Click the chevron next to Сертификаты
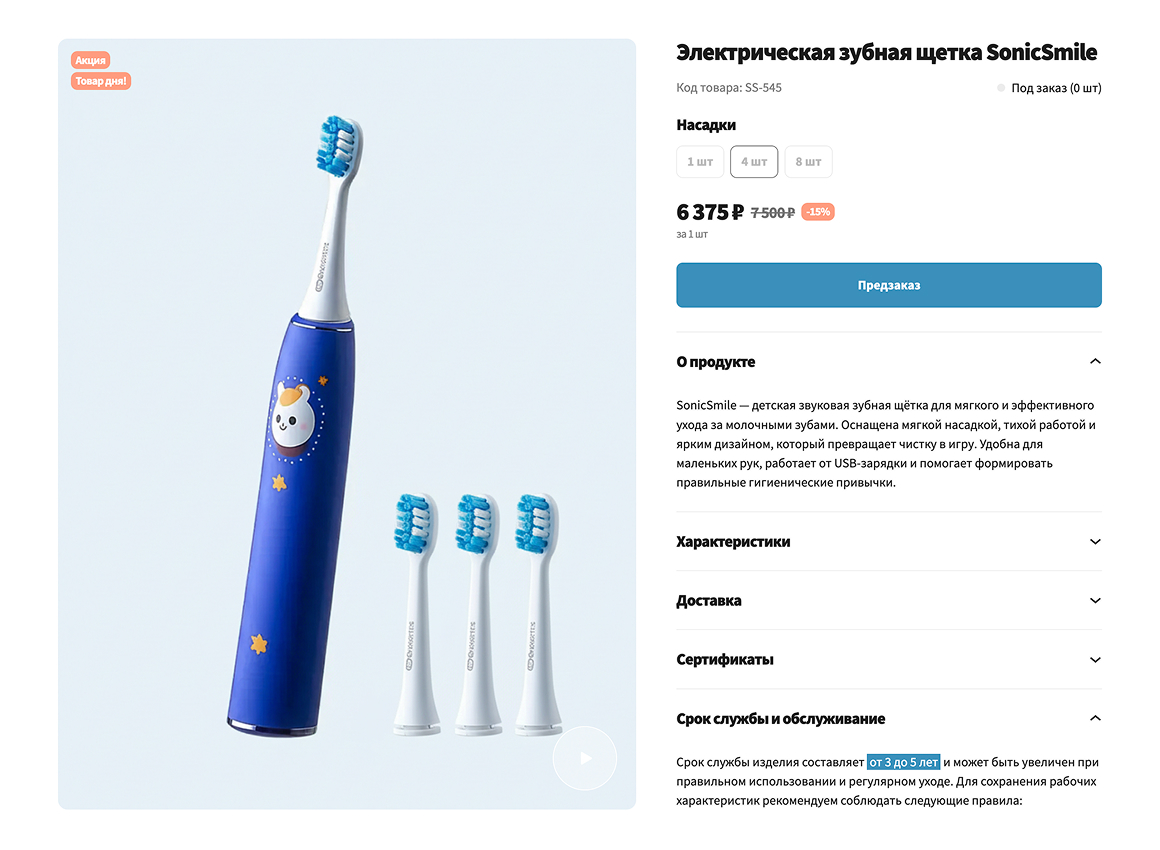 (x=1095, y=659)
